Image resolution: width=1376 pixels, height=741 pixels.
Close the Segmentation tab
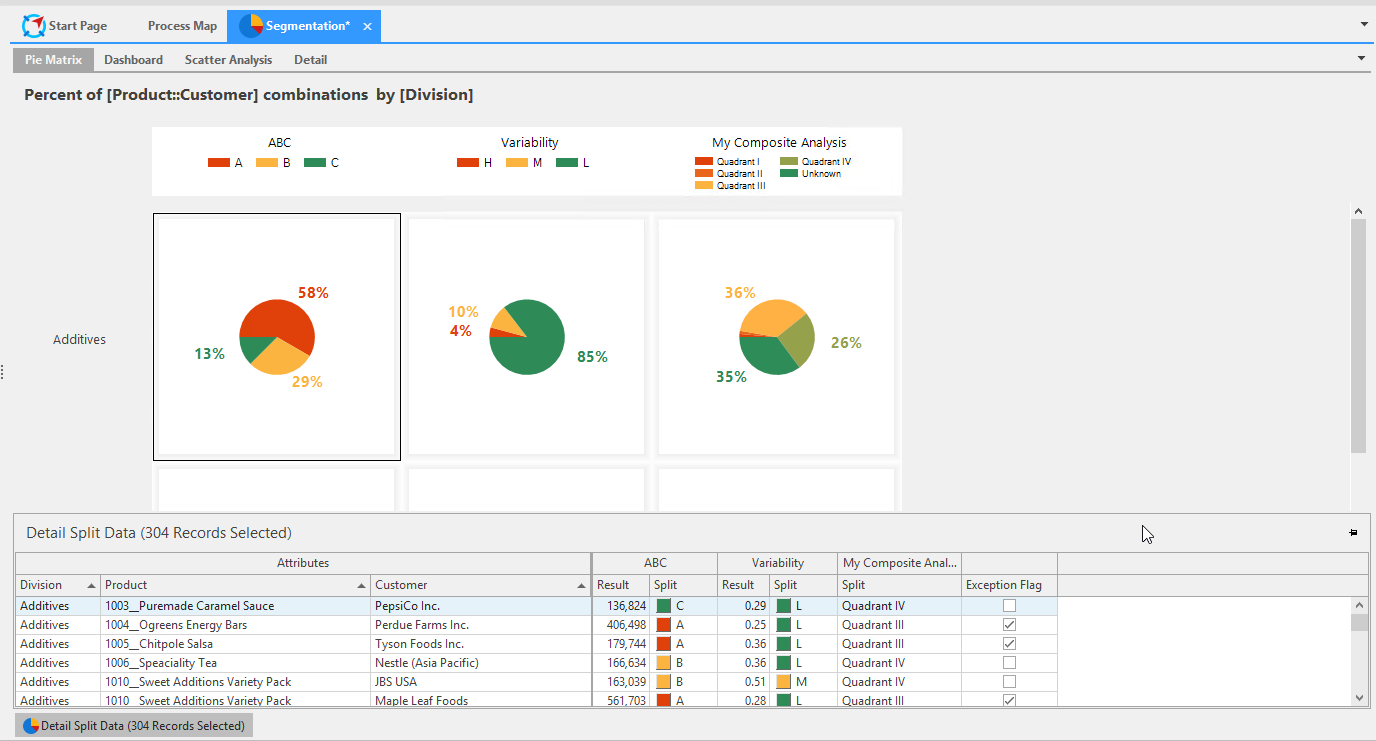click(x=367, y=27)
